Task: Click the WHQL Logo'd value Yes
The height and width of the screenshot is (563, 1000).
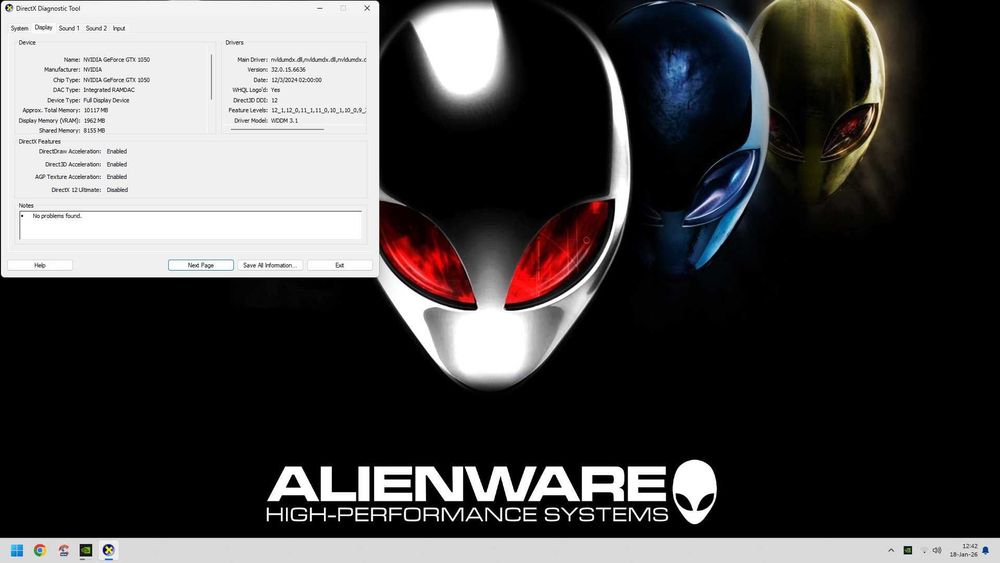Action: (276, 91)
